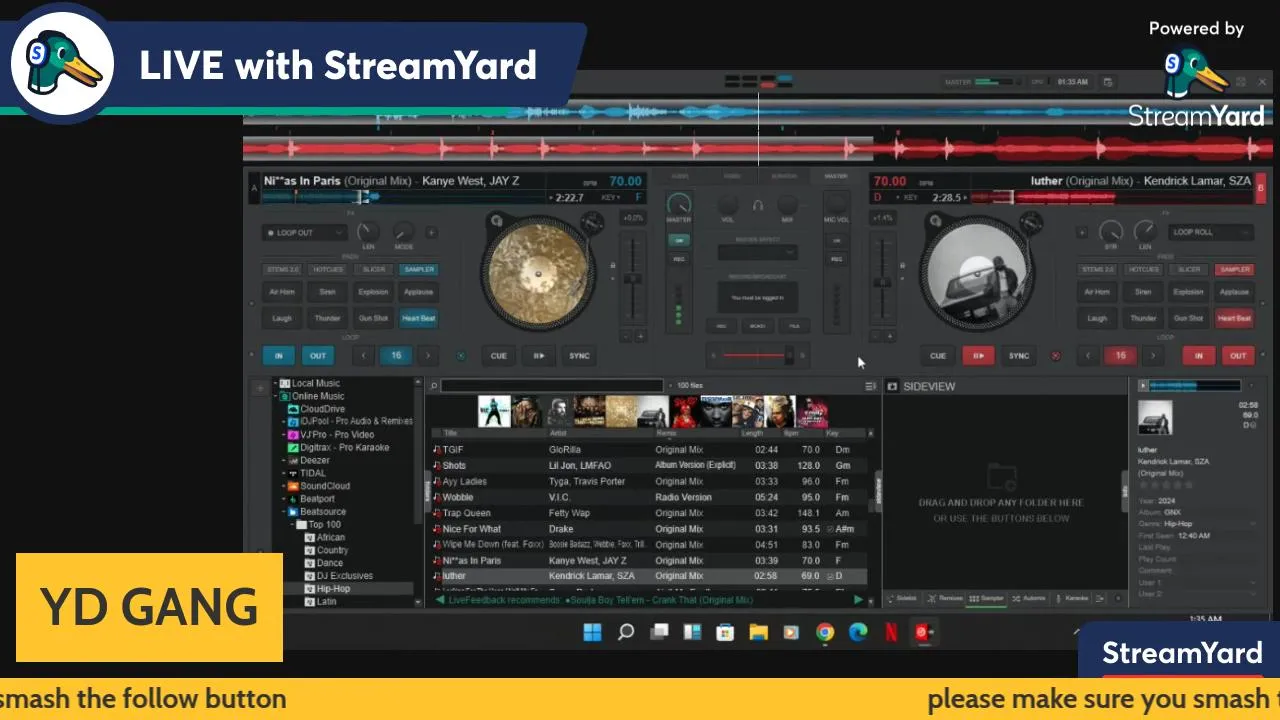Screen dimensions: 1280x720
Task: Toggle Heart Beat pad on right deck
Action: click(1234, 318)
